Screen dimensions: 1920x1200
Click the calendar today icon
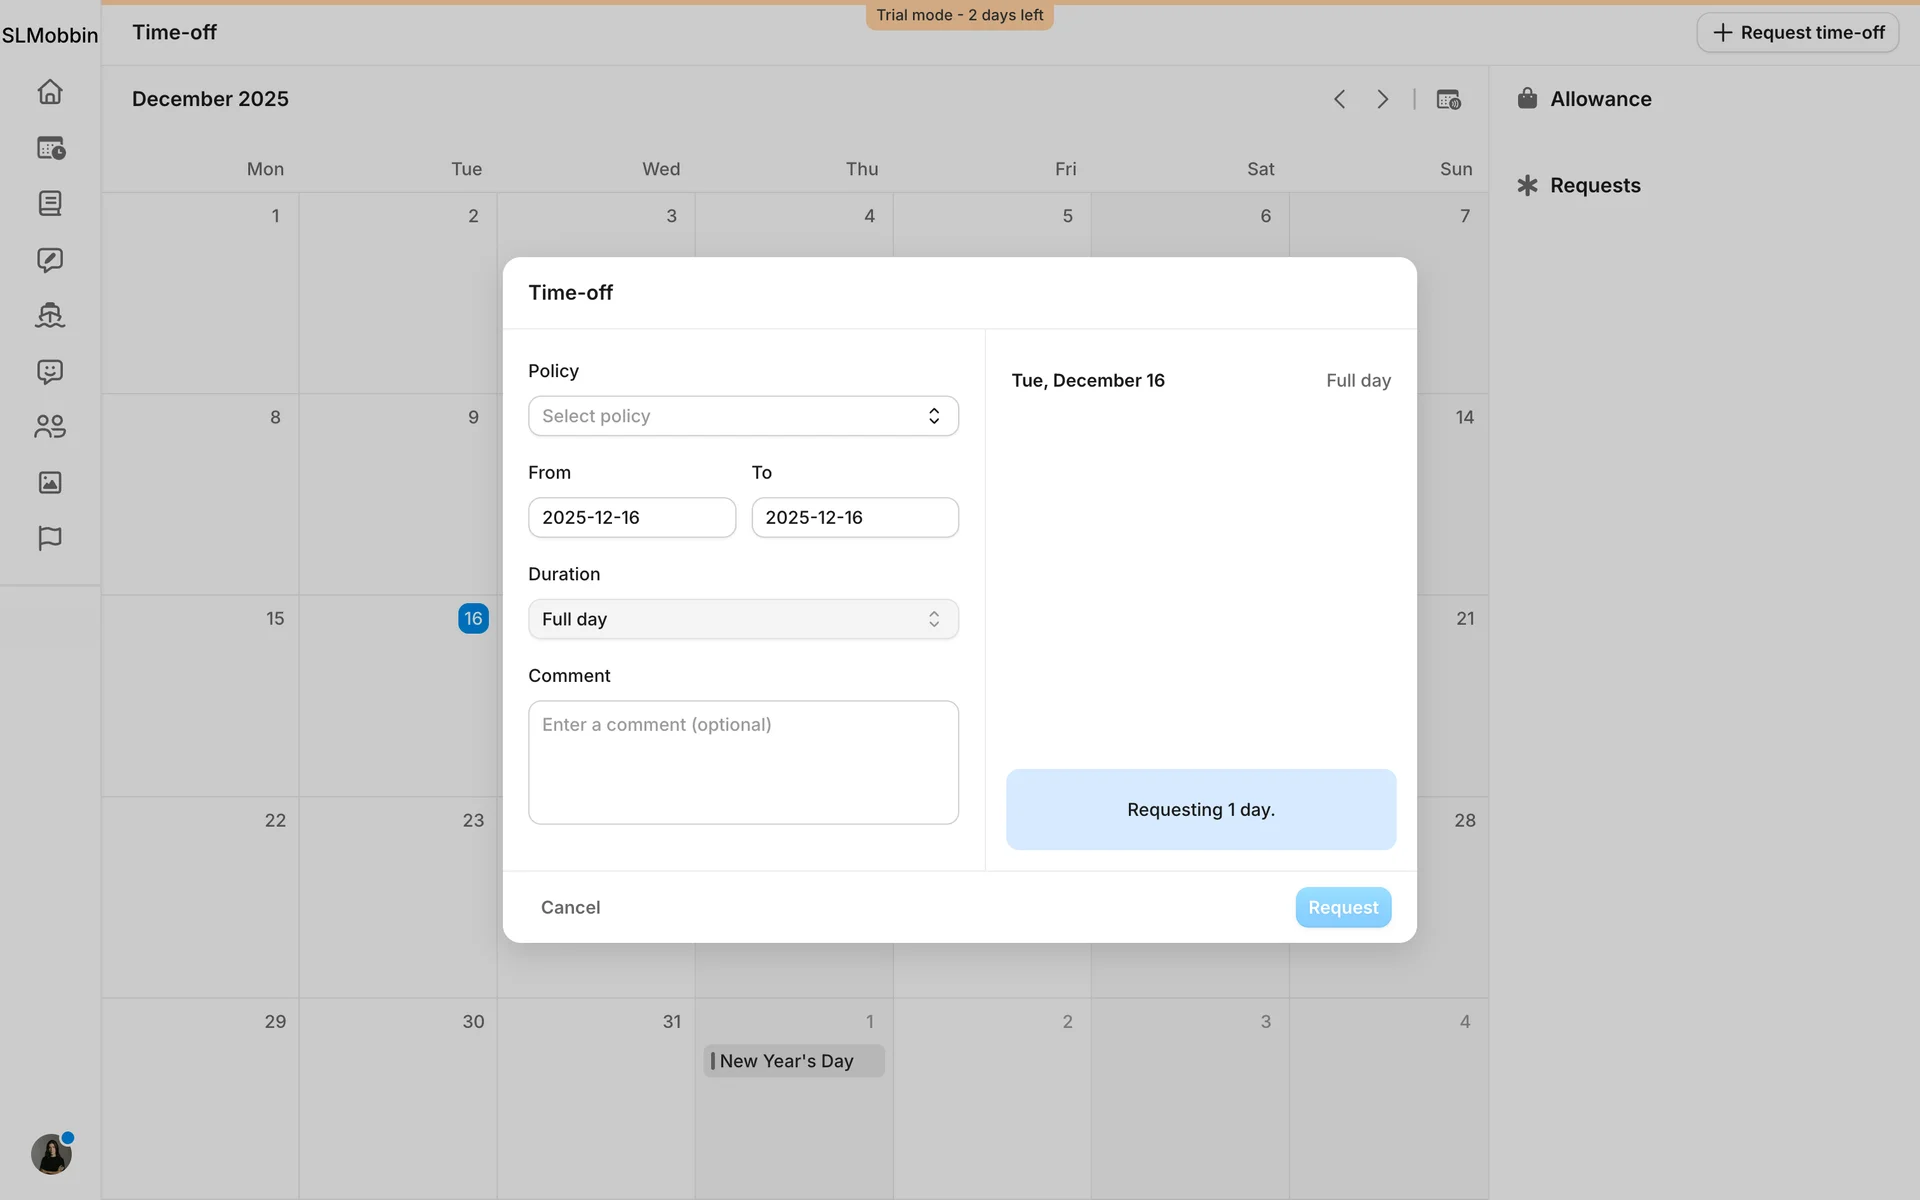point(1448,99)
